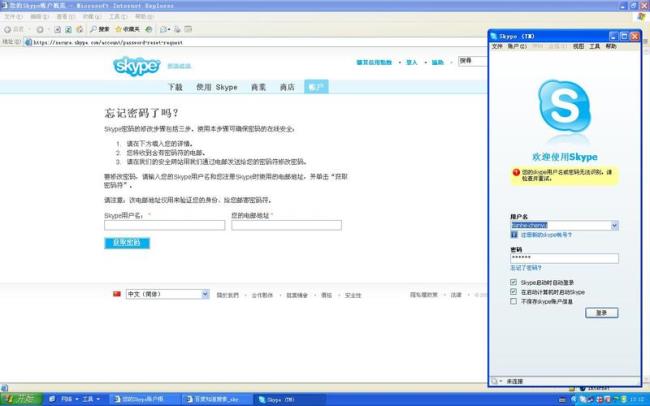Select the 下载 tab on the Skype site

[x=175, y=87]
